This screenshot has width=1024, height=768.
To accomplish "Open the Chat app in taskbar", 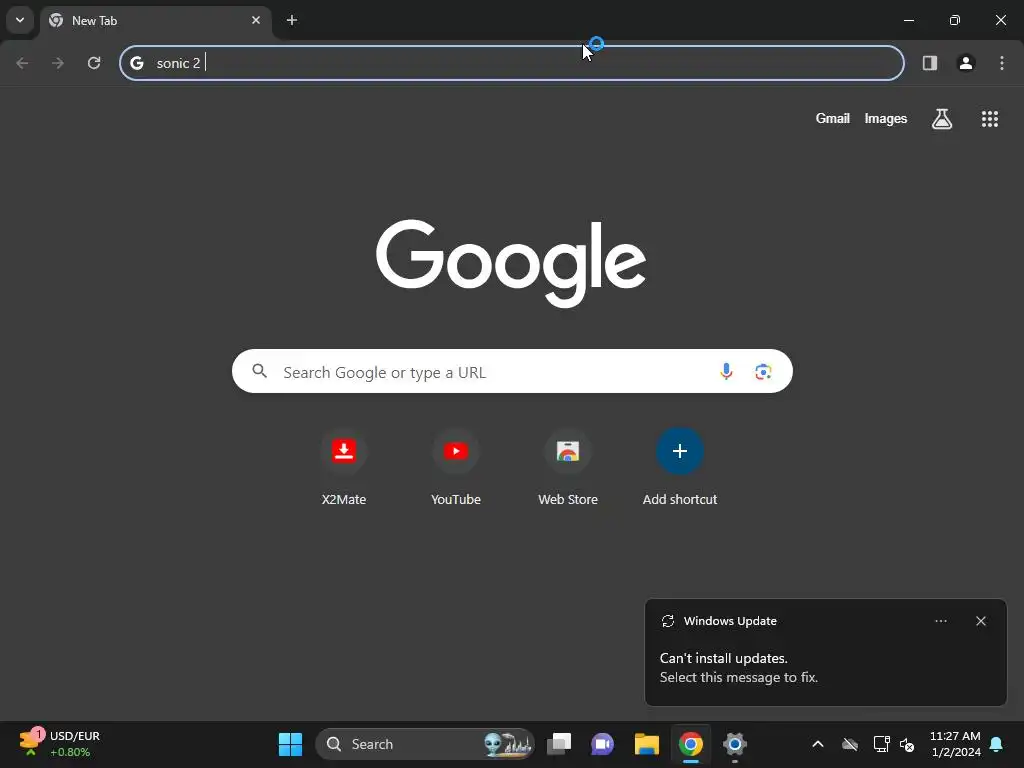I will (x=602, y=744).
